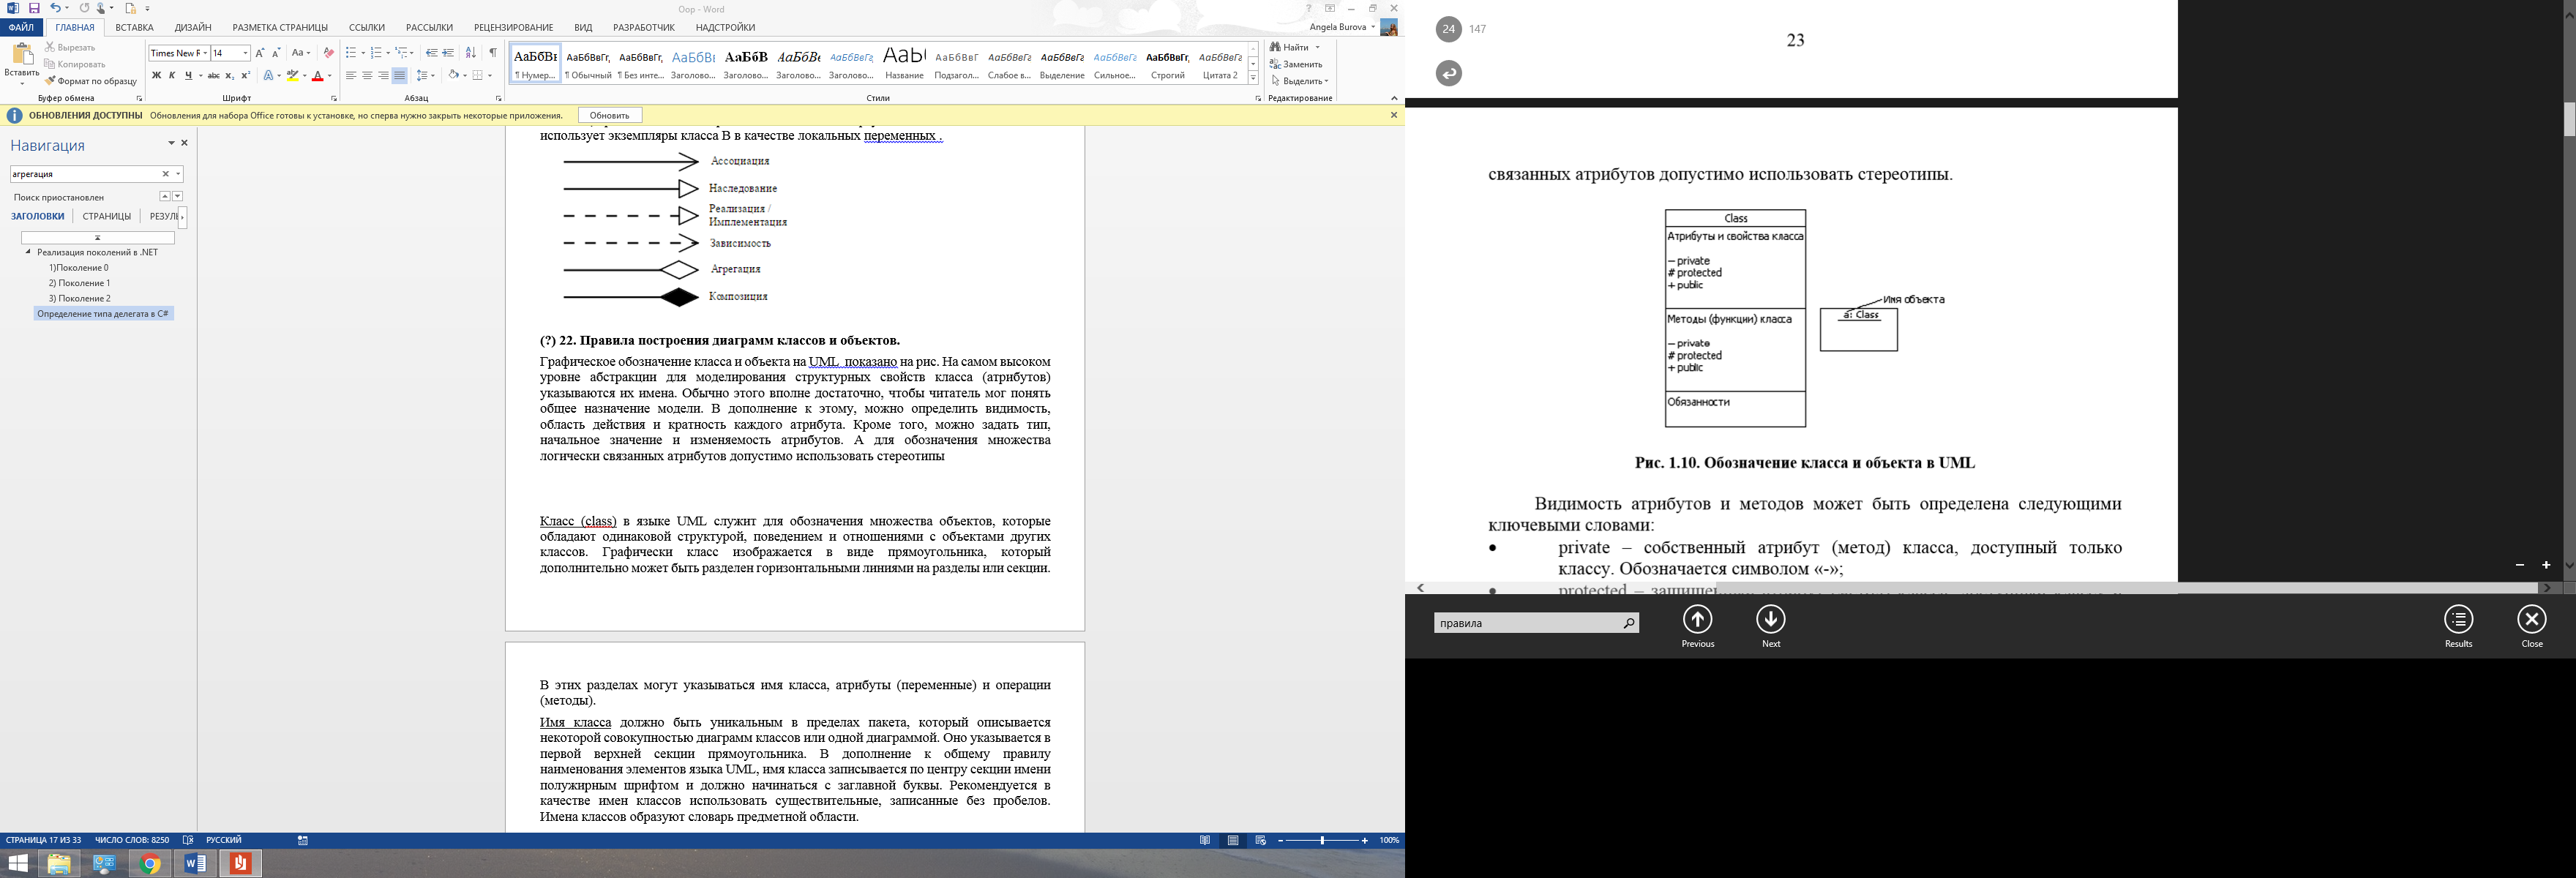
Task: Open the ССЫЛКИ ribbon tab
Action: 367,27
